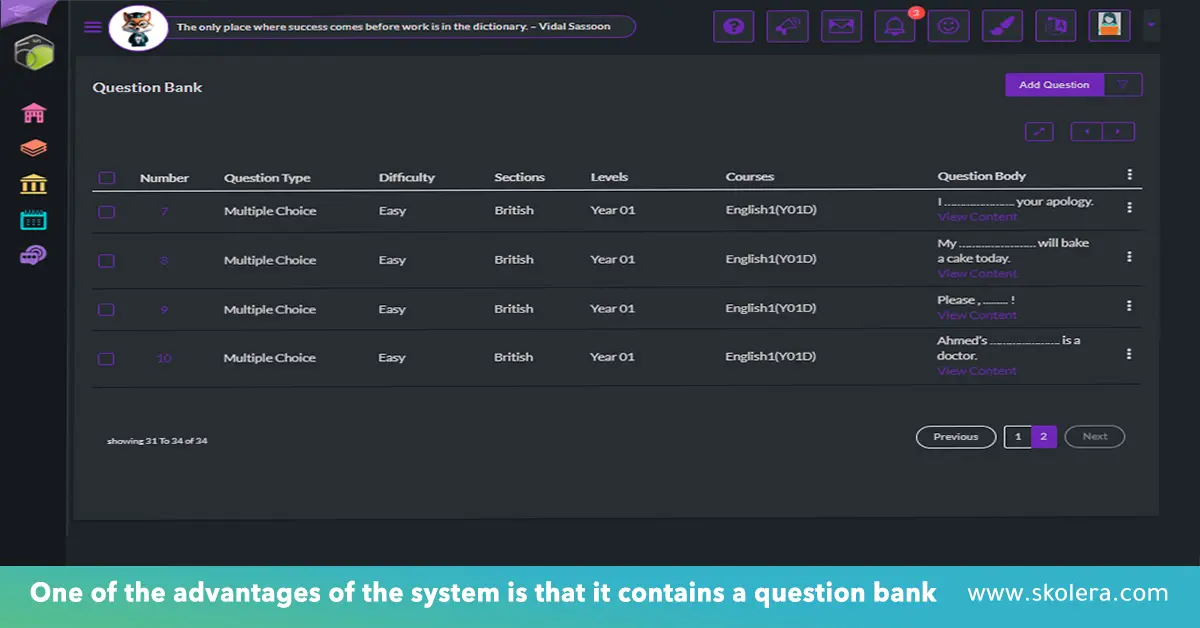
Task: Open the help question mark icon
Action: click(733, 26)
